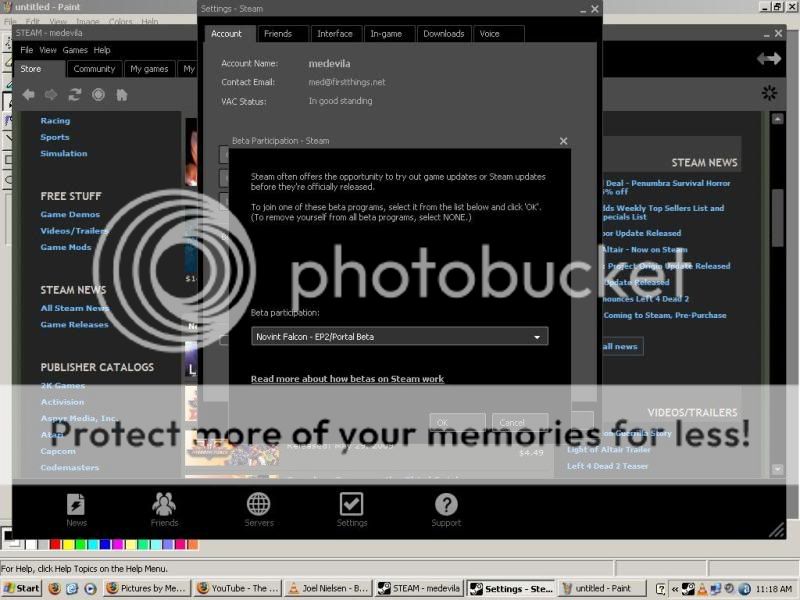Reload the Steam store page

click(x=75, y=95)
